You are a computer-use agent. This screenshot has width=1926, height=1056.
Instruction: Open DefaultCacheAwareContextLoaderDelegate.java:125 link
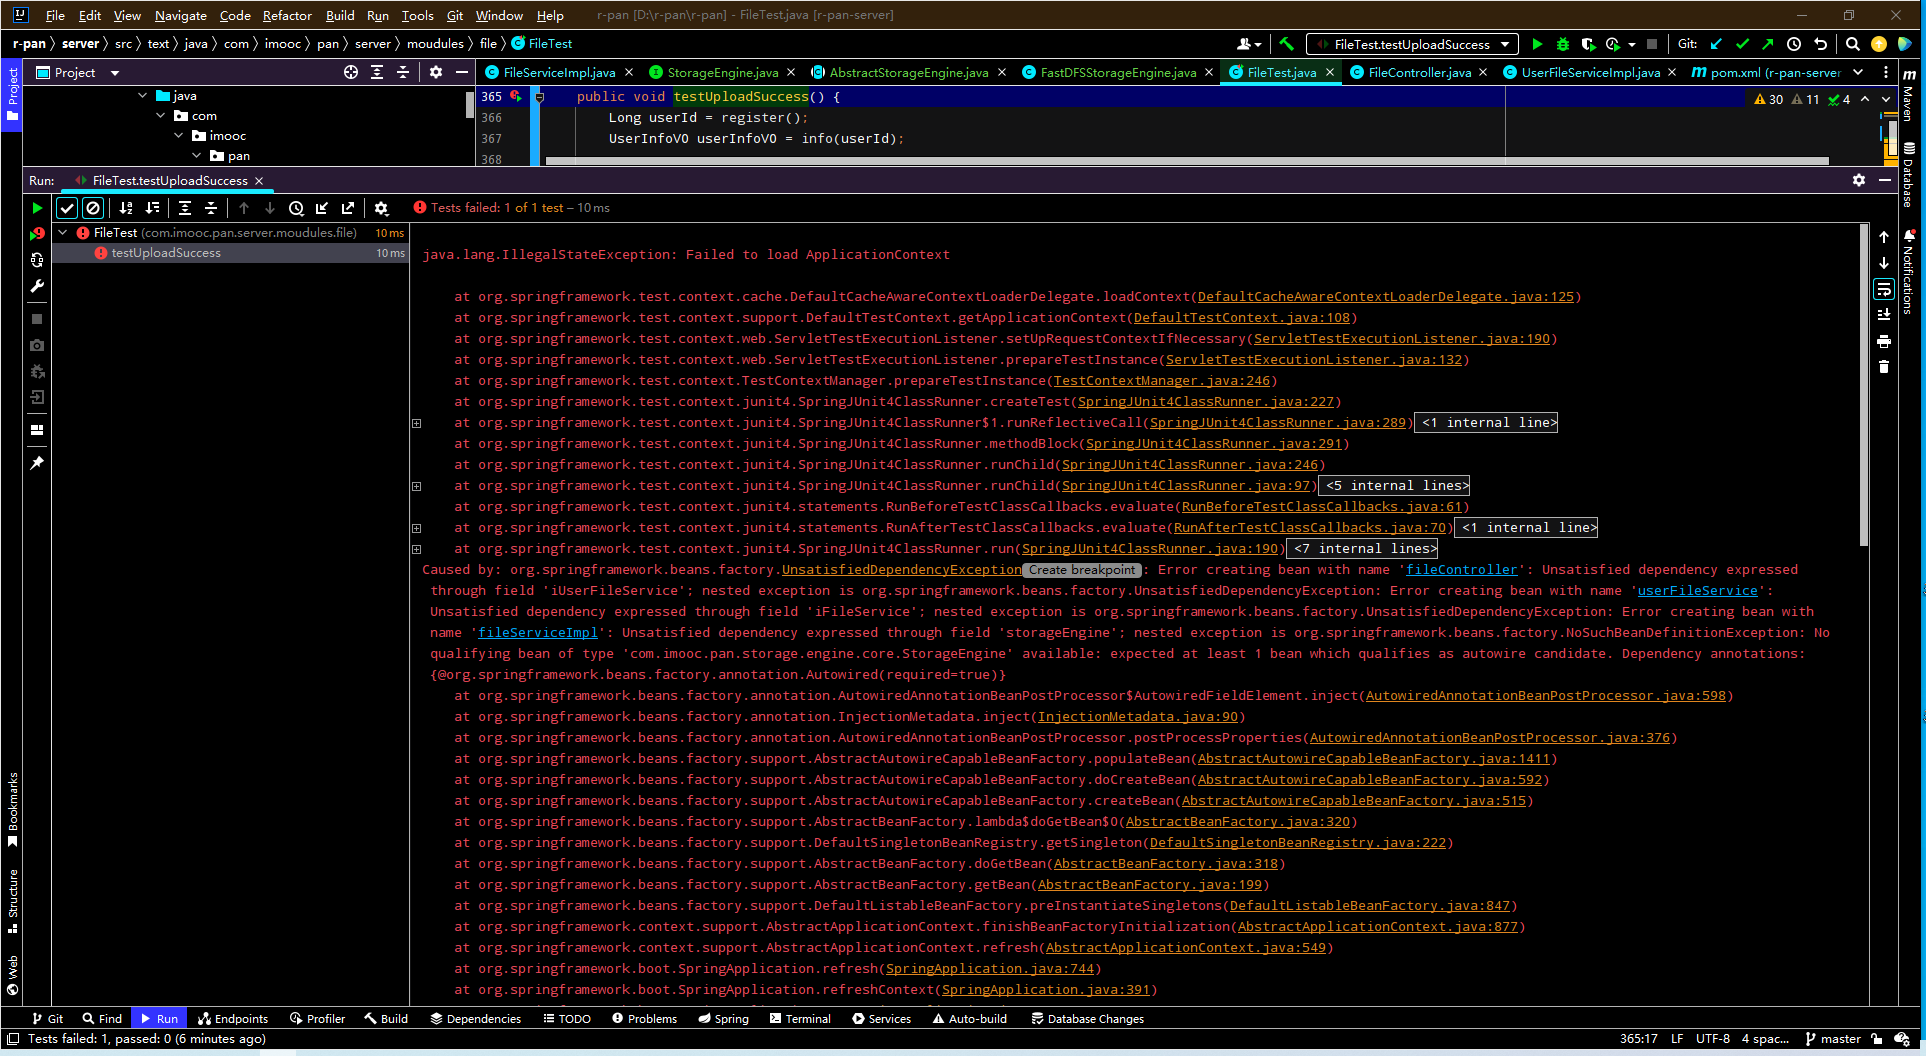click(x=1385, y=297)
